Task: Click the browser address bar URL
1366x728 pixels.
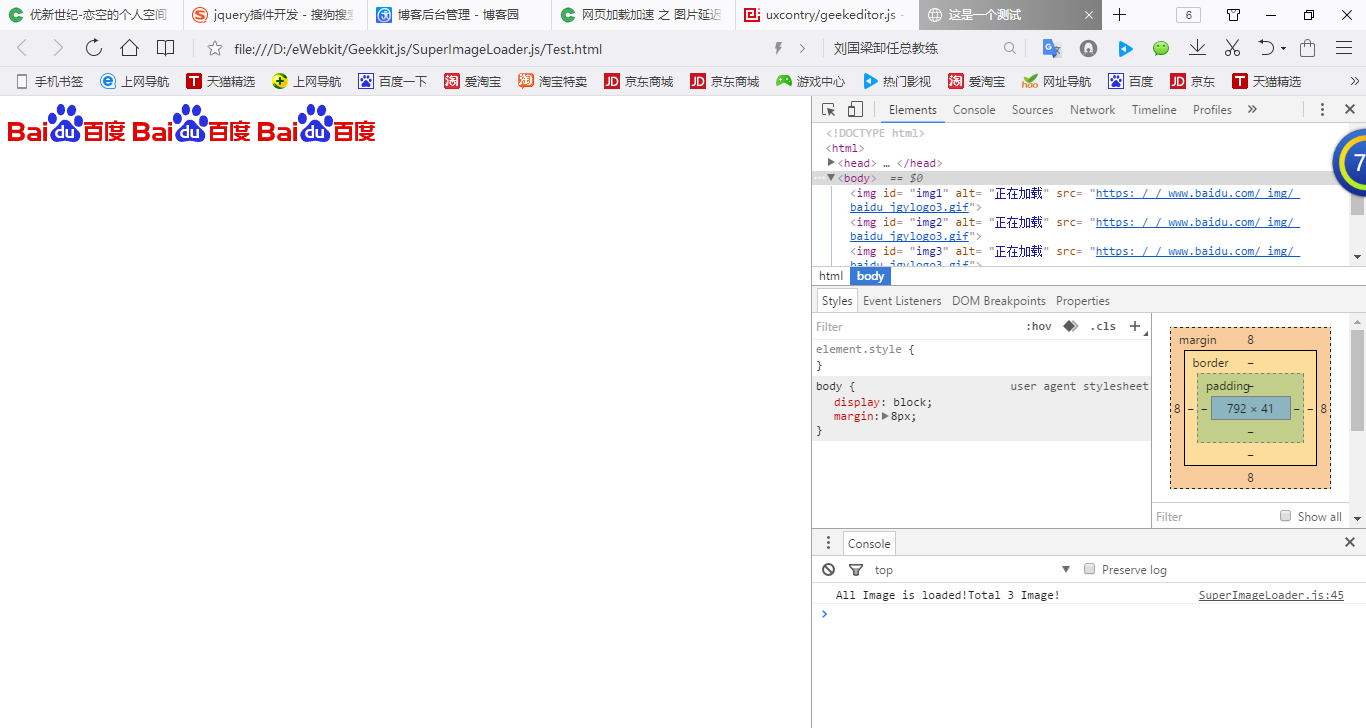Action: click(x=418, y=49)
